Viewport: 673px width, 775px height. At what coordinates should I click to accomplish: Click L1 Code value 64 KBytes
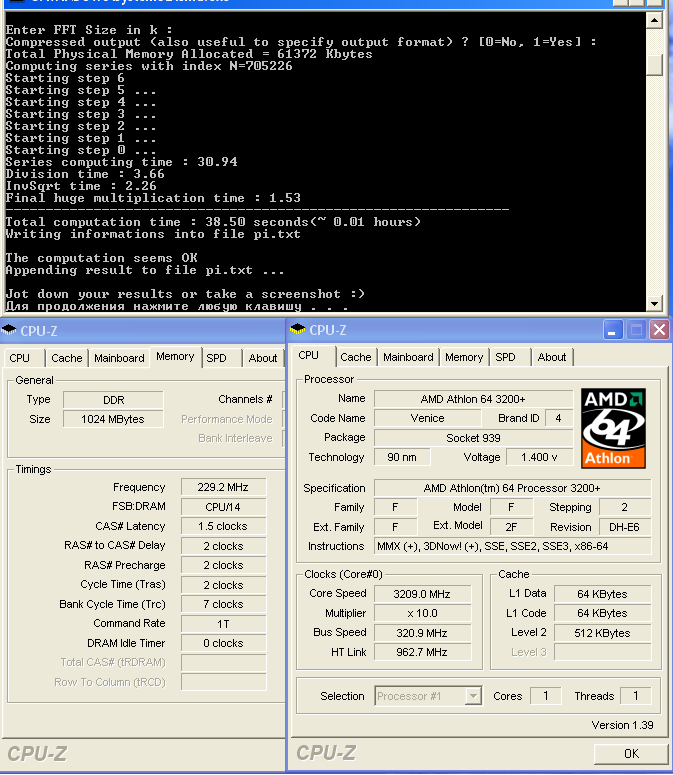tap(602, 613)
